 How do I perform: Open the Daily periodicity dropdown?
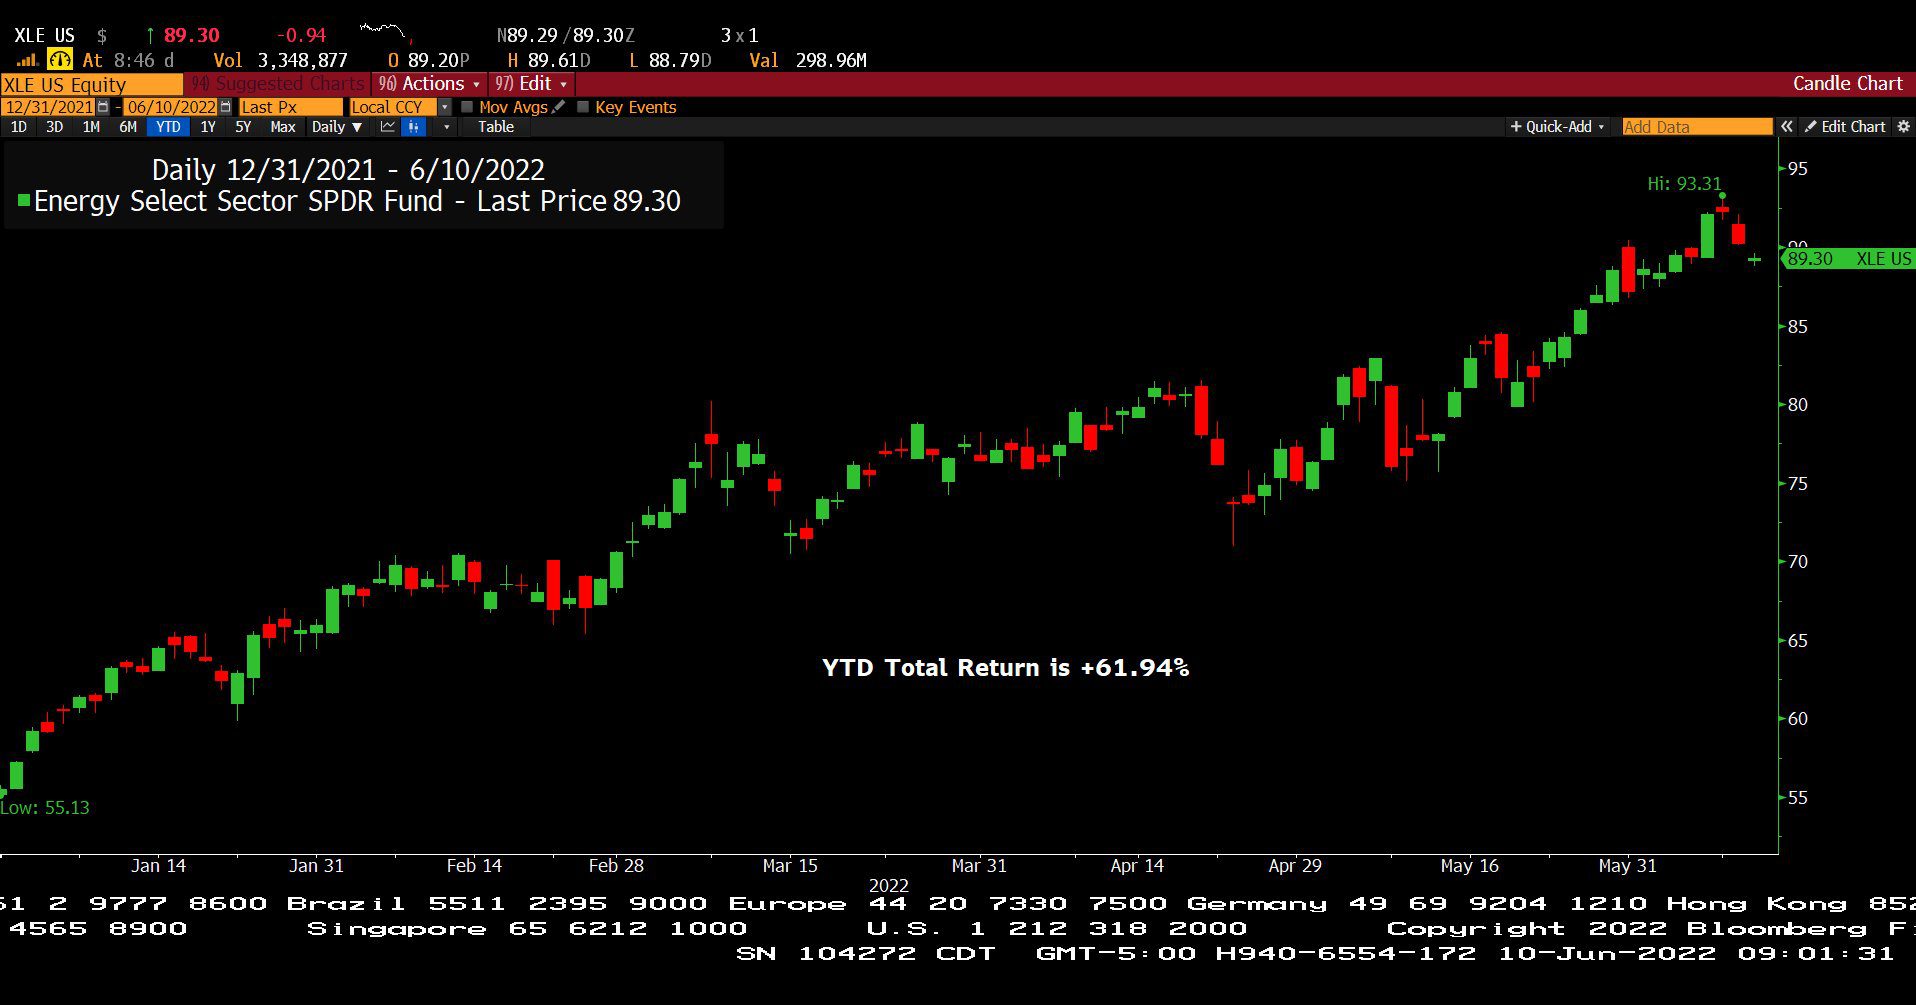point(336,127)
